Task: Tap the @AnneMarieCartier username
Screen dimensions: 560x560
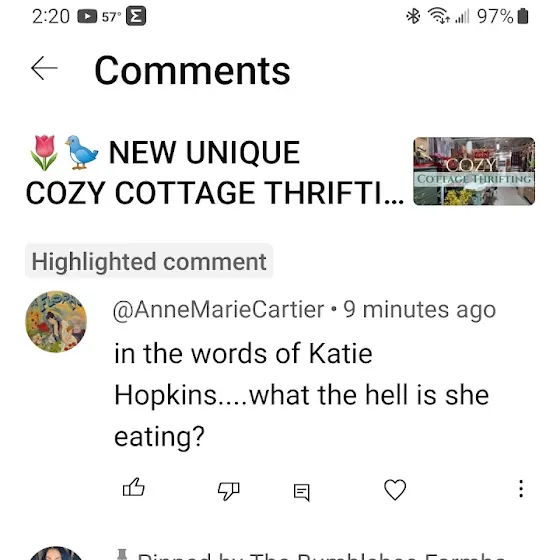Action: tap(219, 310)
